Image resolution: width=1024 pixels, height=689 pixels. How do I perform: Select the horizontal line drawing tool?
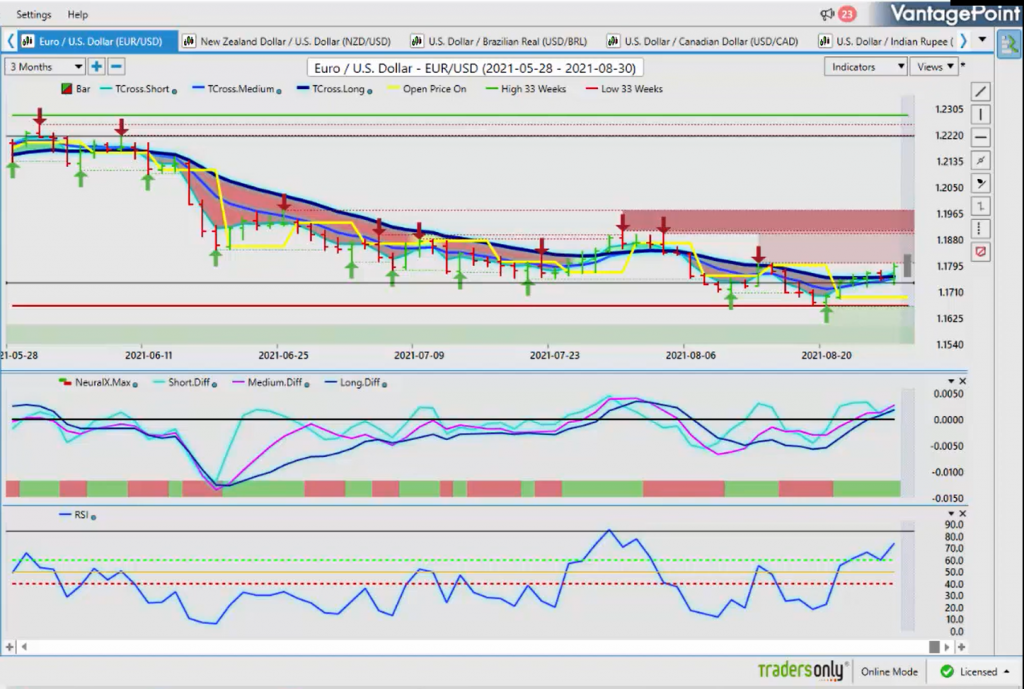pyautogui.click(x=980, y=138)
